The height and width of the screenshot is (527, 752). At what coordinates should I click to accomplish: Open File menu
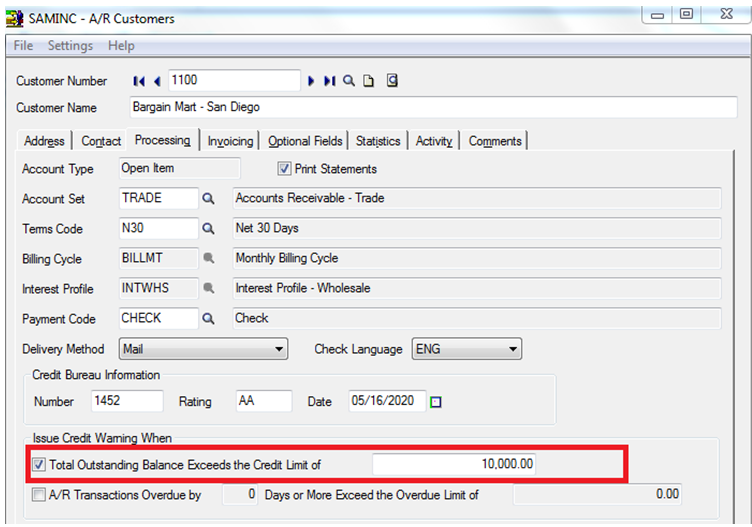tap(23, 46)
